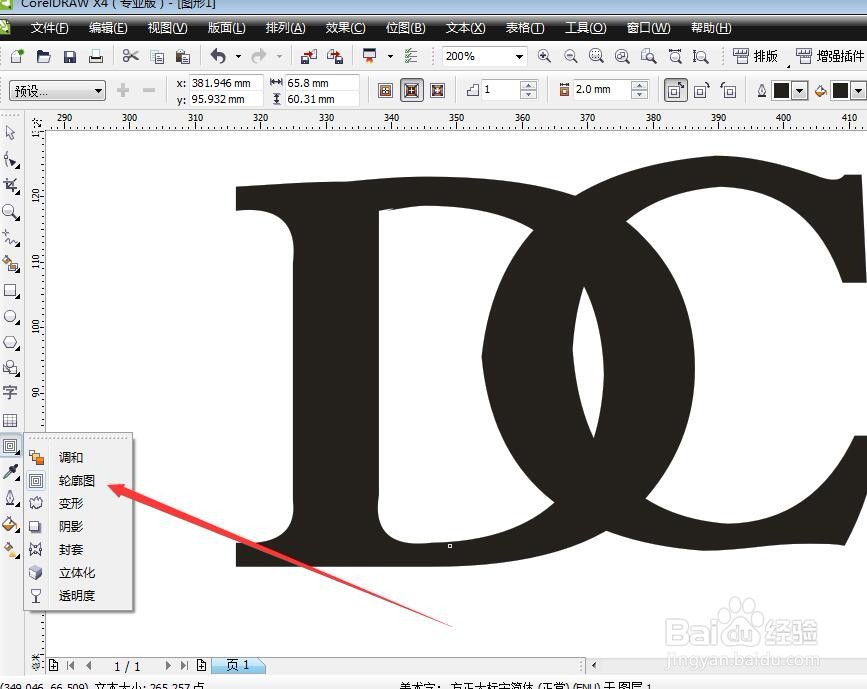Image resolution: width=867 pixels, height=689 pixels.
Task: Click the New document icon
Action: coord(17,56)
